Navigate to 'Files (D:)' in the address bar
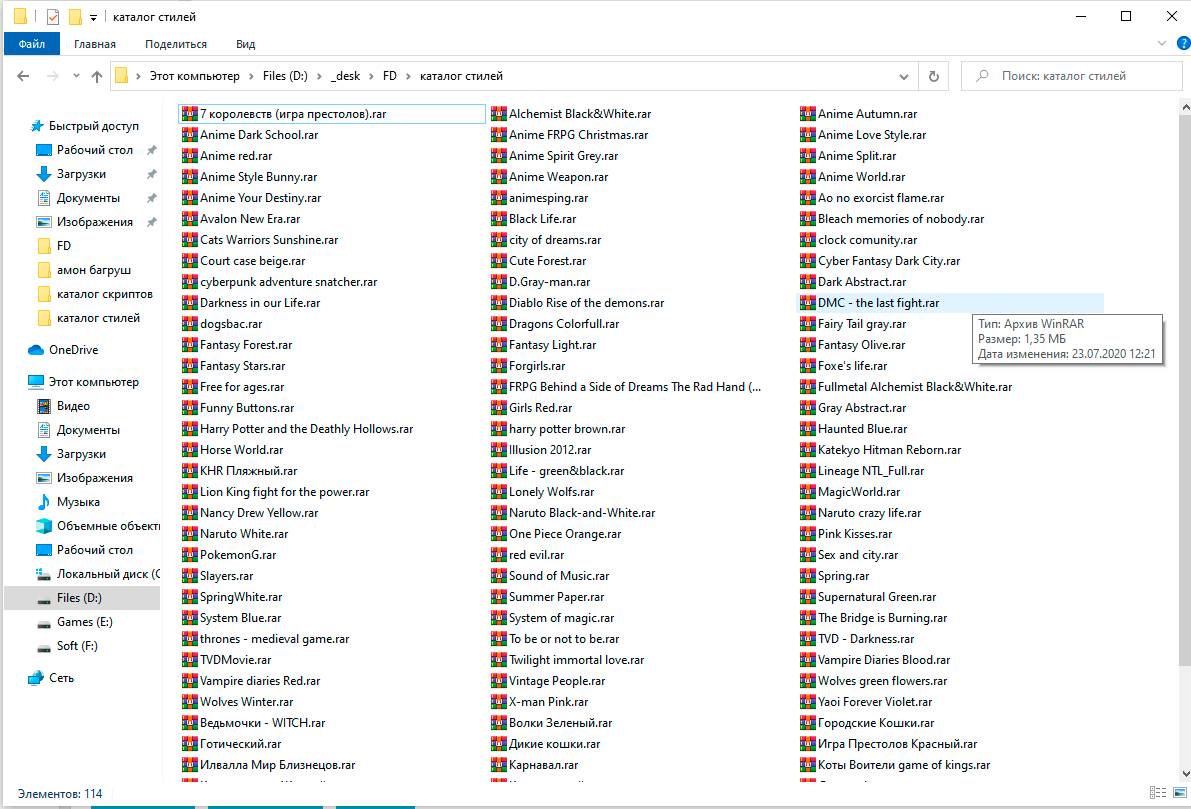The height and width of the screenshot is (809, 1191). [285, 76]
